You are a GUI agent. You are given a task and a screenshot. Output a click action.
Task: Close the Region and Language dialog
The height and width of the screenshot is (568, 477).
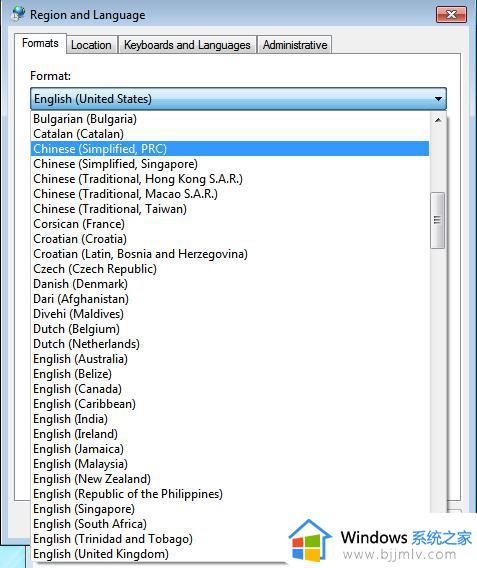pos(451,14)
